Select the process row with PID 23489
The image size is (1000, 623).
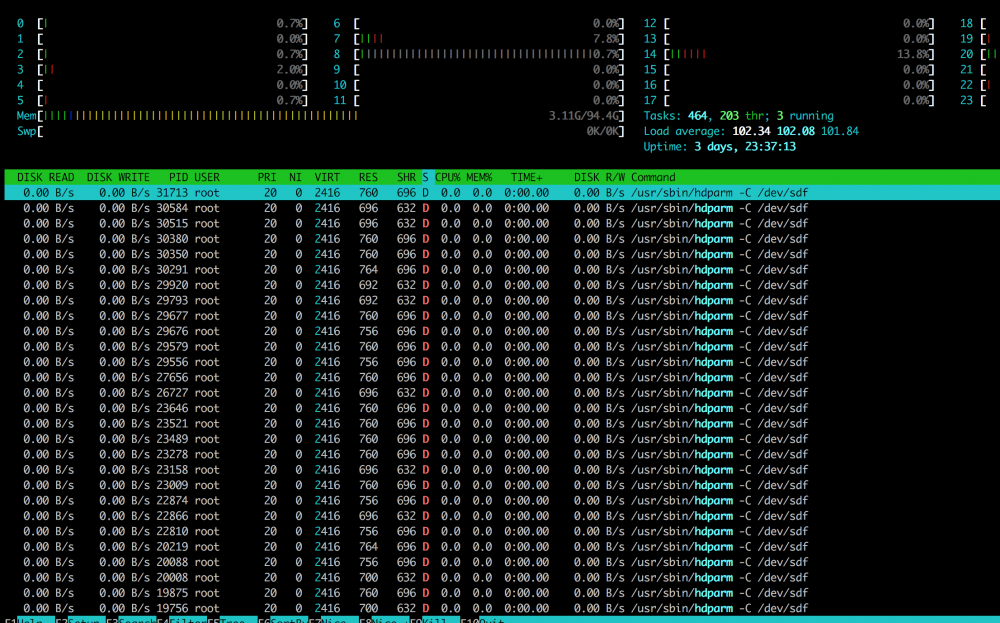[x=502, y=439]
